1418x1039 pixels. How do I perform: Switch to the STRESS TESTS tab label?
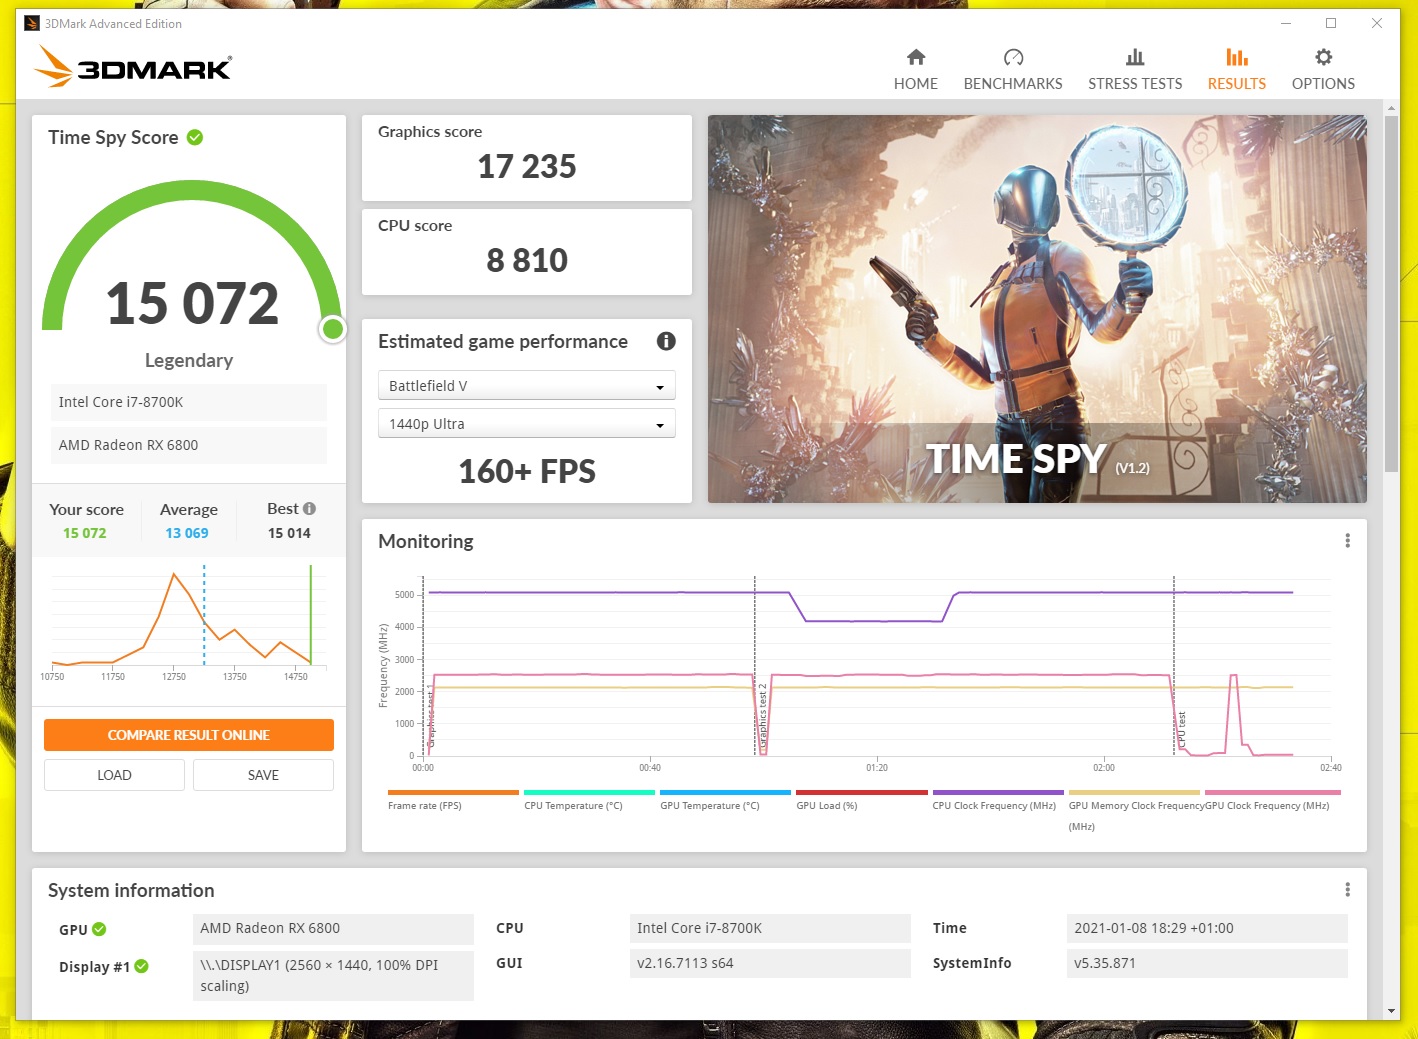(x=1135, y=84)
